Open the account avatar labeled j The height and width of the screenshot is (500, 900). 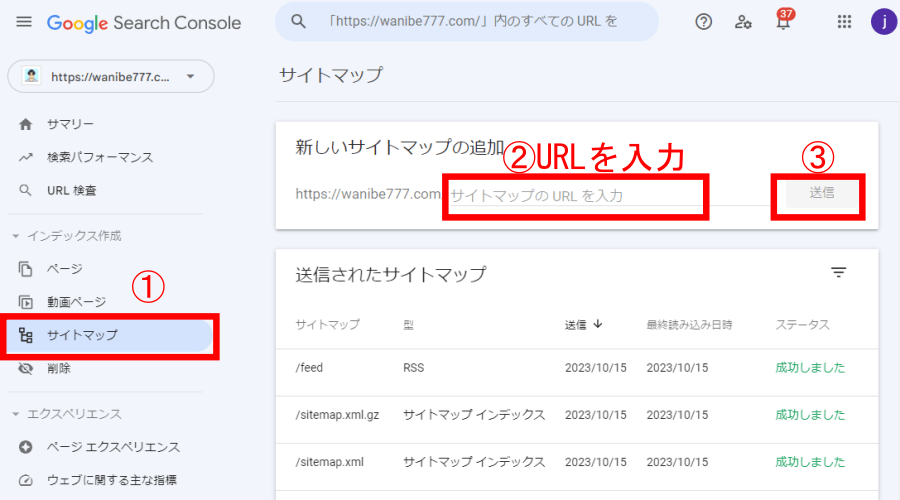point(884,22)
